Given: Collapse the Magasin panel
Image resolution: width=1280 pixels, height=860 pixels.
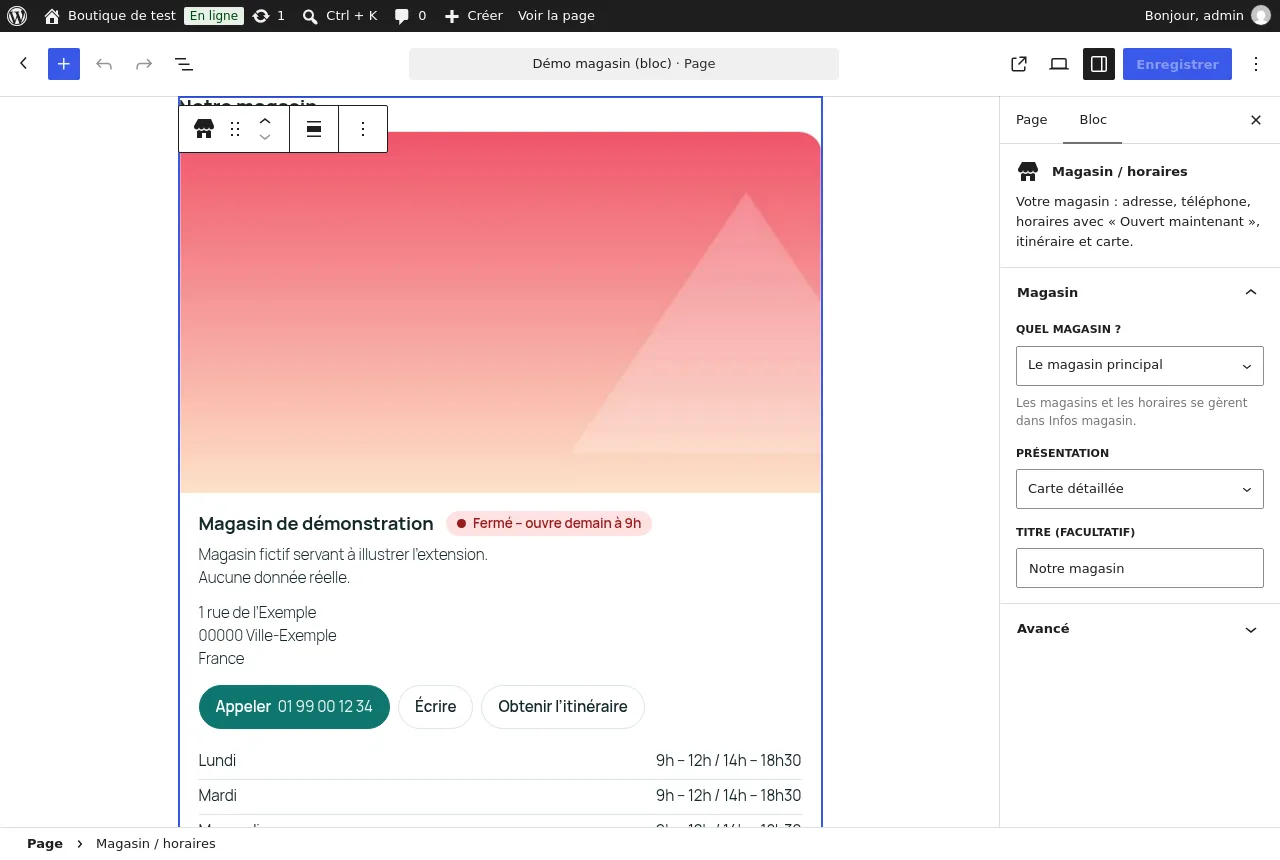Looking at the screenshot, I should 1140,292.
